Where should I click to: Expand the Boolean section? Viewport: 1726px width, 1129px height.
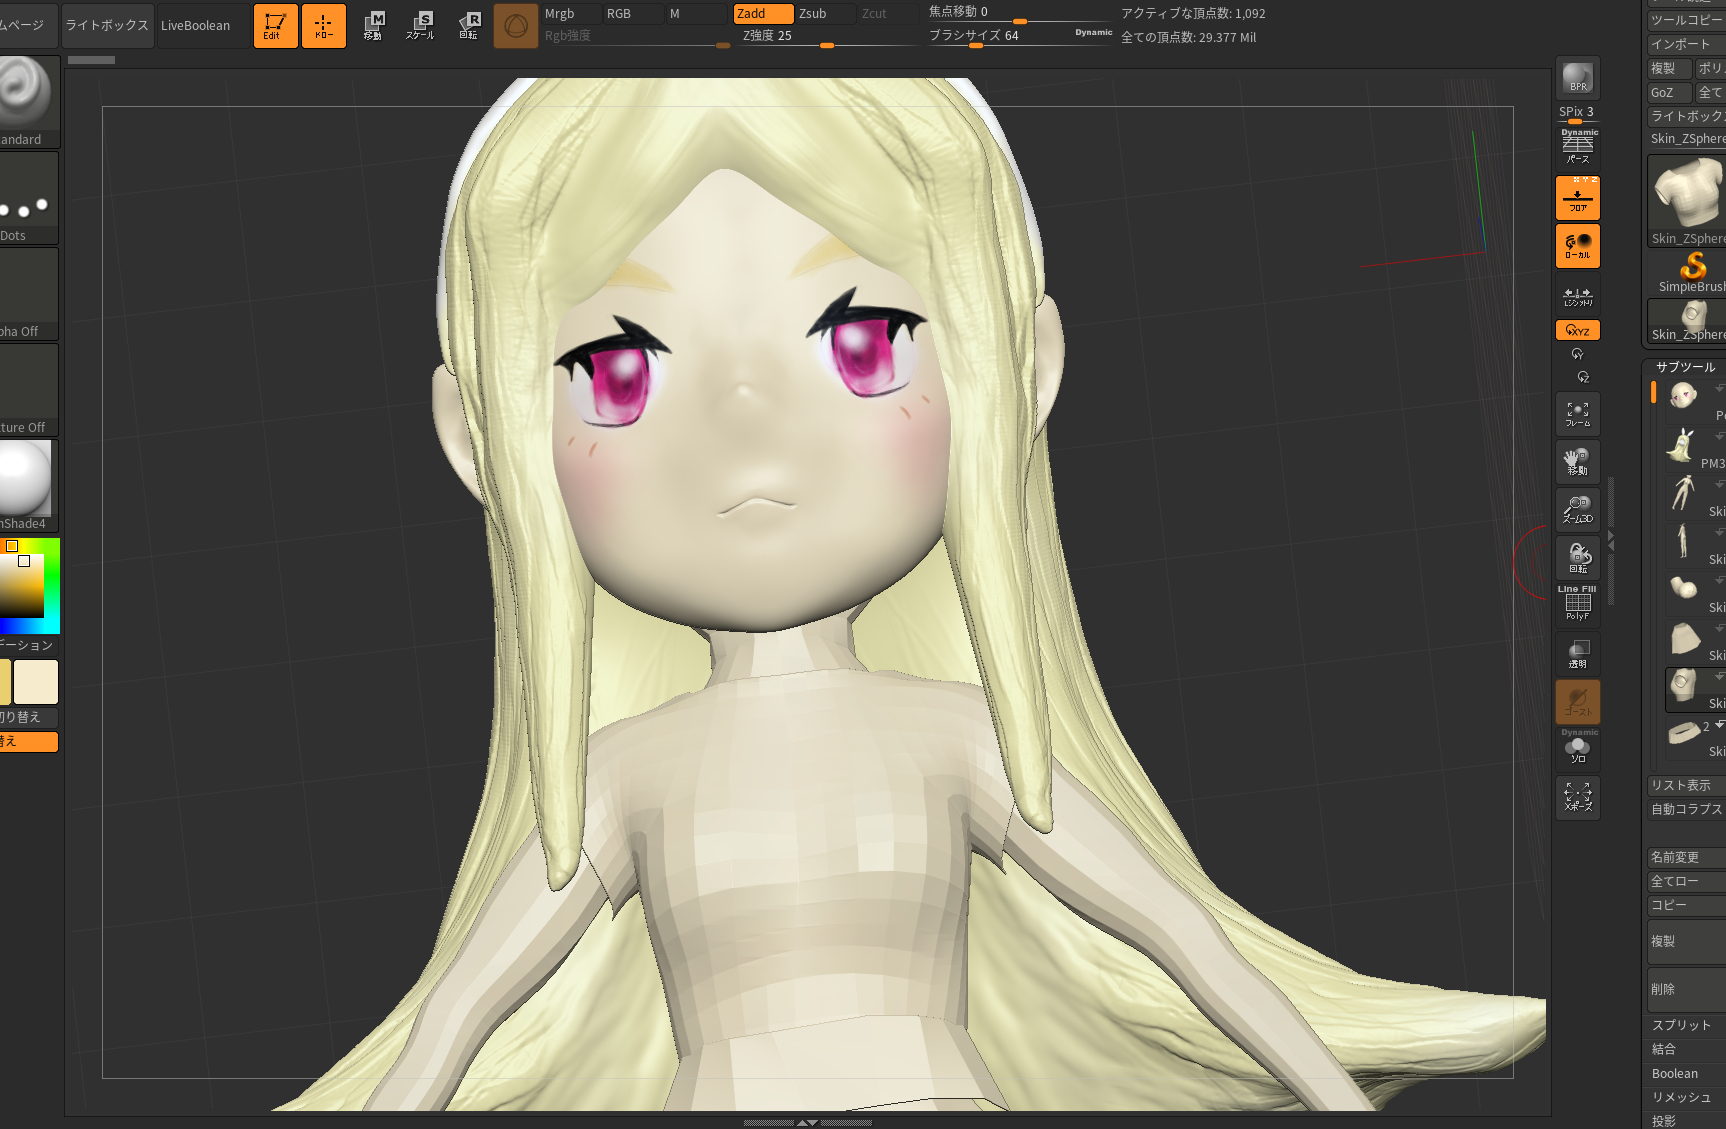click(1686, 1073)
